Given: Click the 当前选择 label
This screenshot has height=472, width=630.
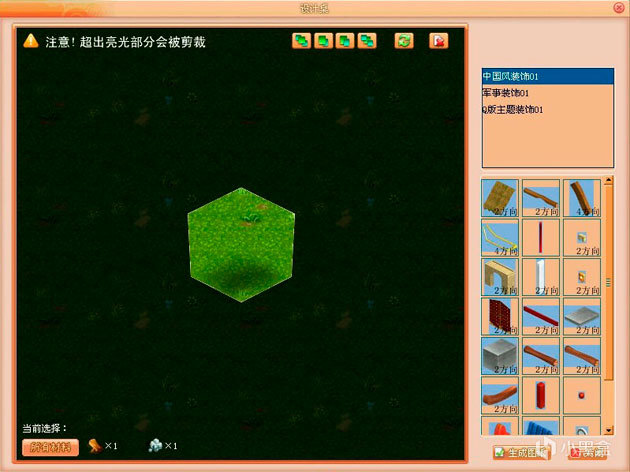Looking at the screenshot, I should pyautogui.click(x=45, y=428).
